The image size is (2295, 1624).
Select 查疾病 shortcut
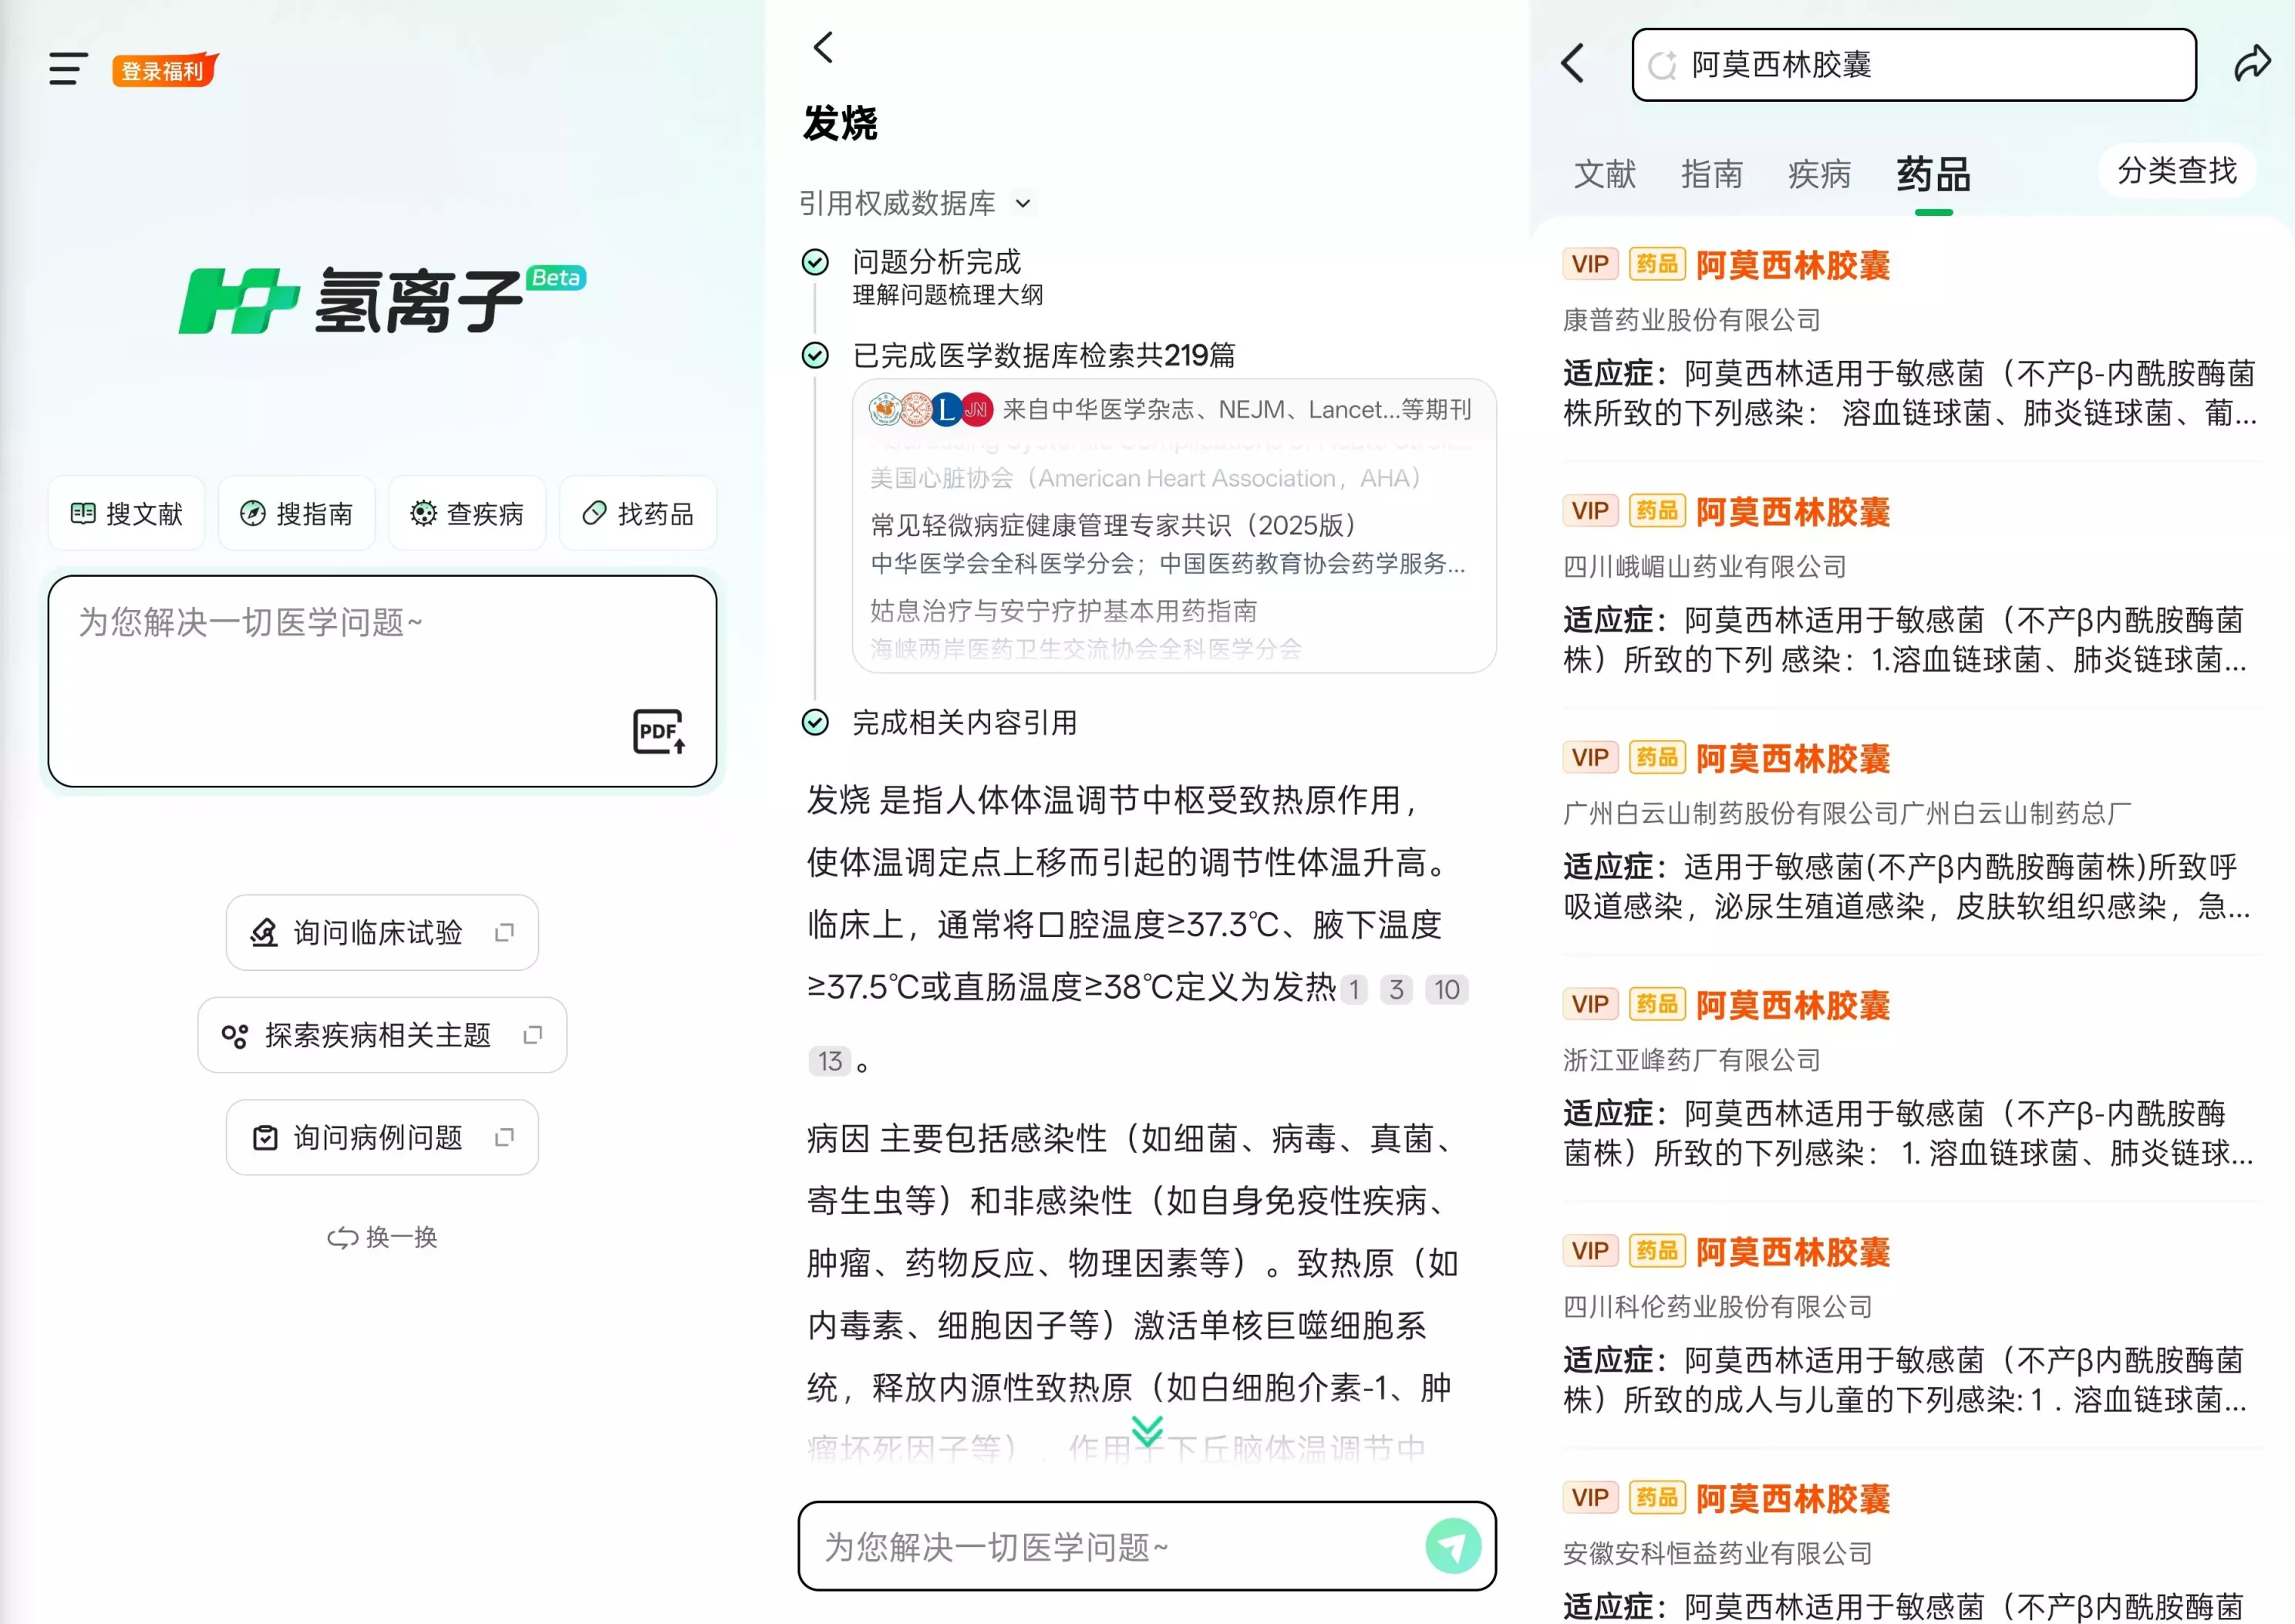tap(467, 513)
